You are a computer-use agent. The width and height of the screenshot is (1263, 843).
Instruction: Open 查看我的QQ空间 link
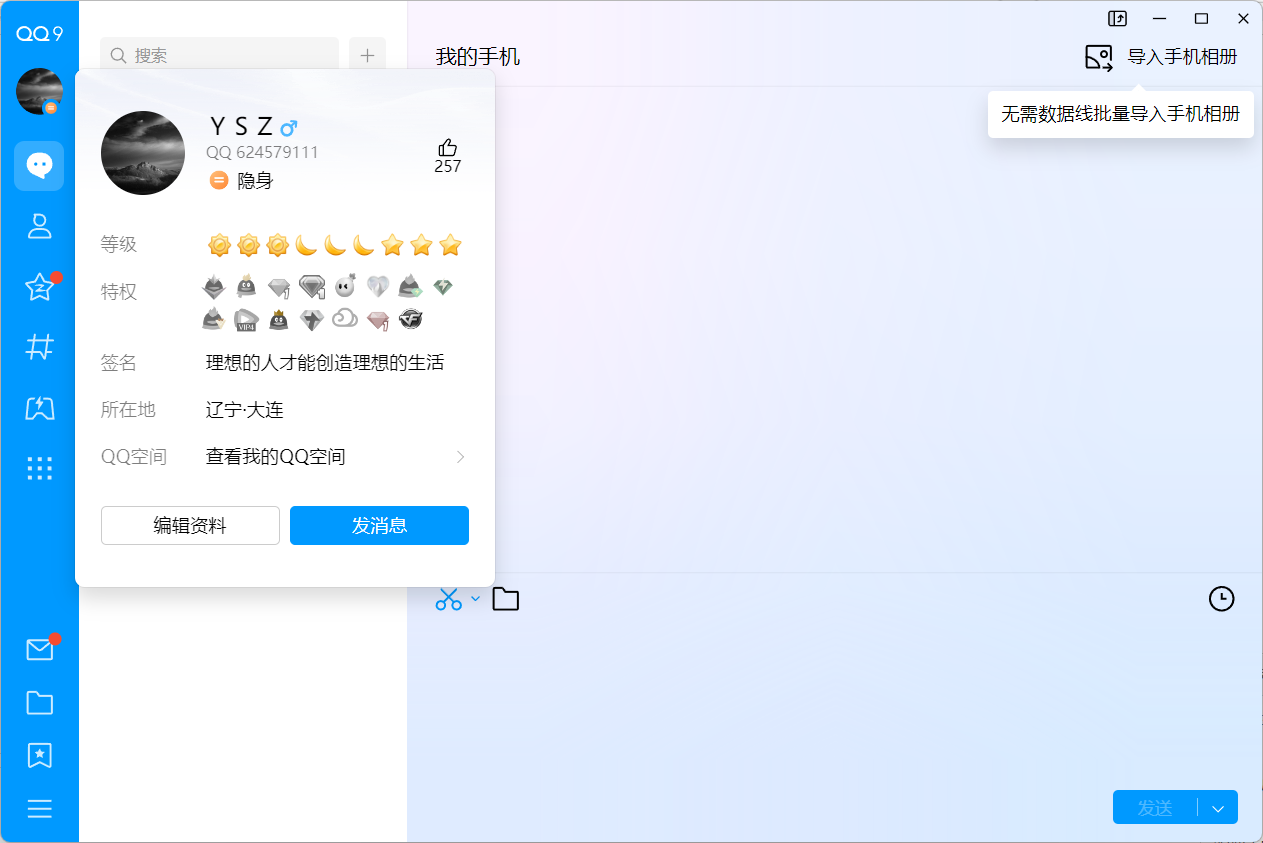tap(275, 457)
